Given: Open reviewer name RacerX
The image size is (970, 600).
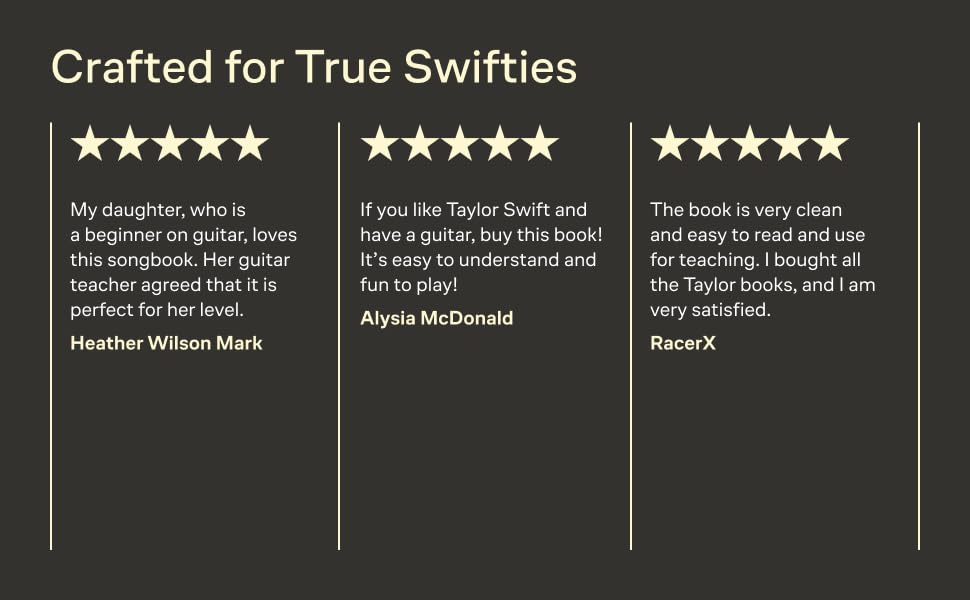Looking at the screenshot, I should click(683, 343).
